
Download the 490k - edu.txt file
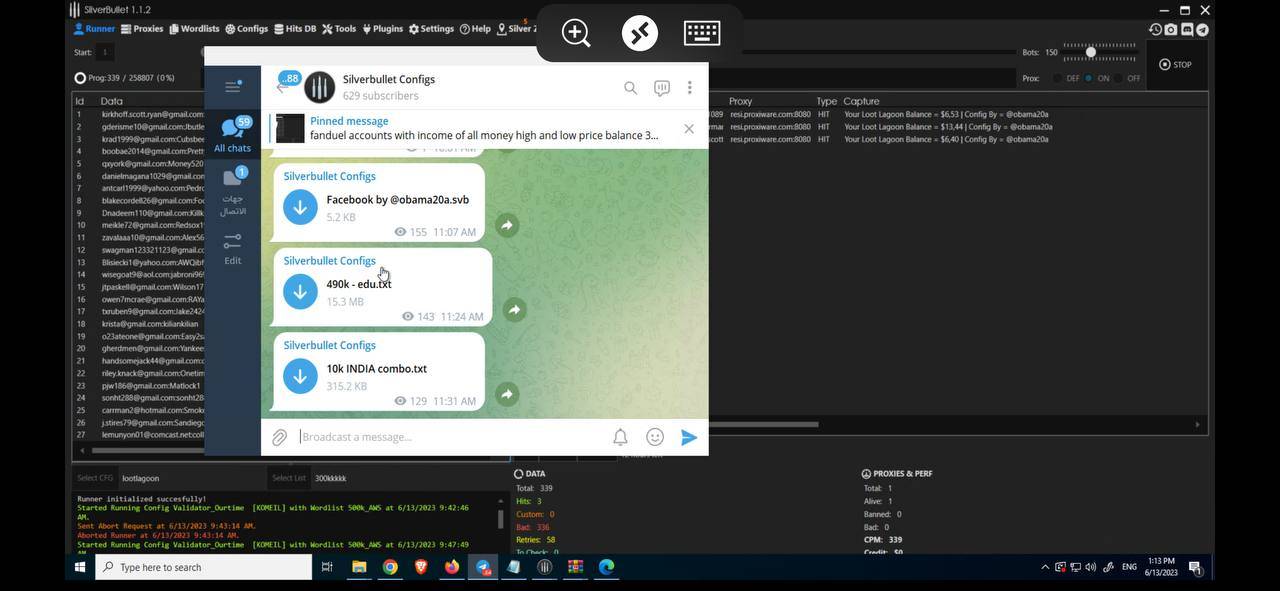coord(300,292)
